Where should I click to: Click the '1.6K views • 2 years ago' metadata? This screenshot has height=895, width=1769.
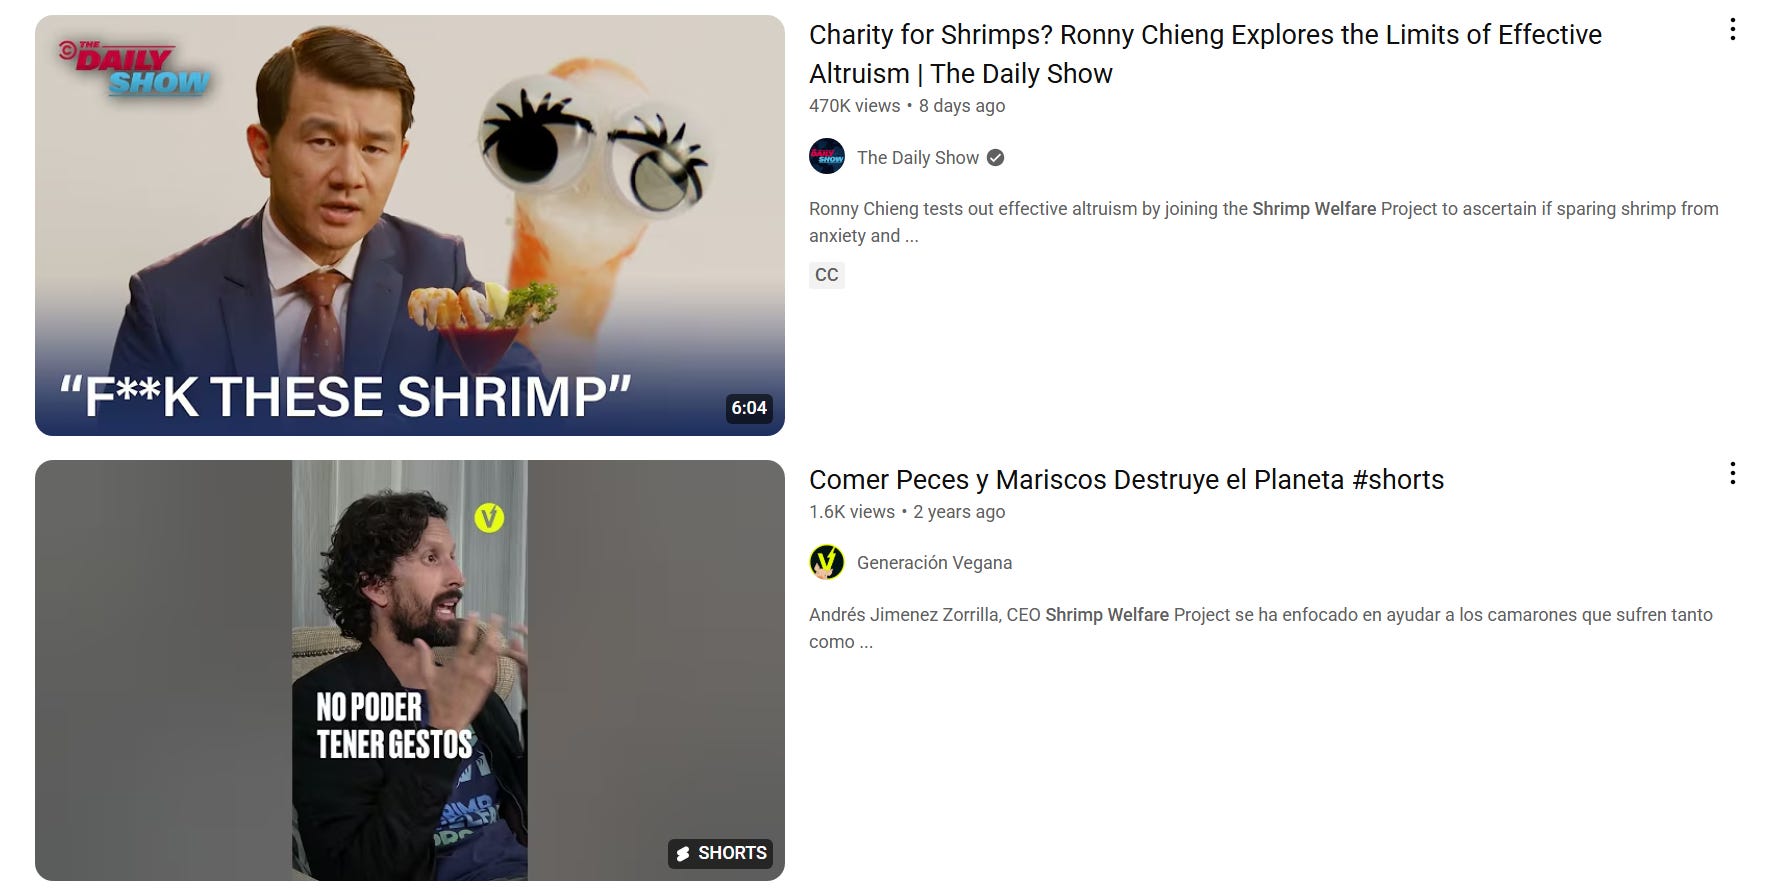point(907,512)
